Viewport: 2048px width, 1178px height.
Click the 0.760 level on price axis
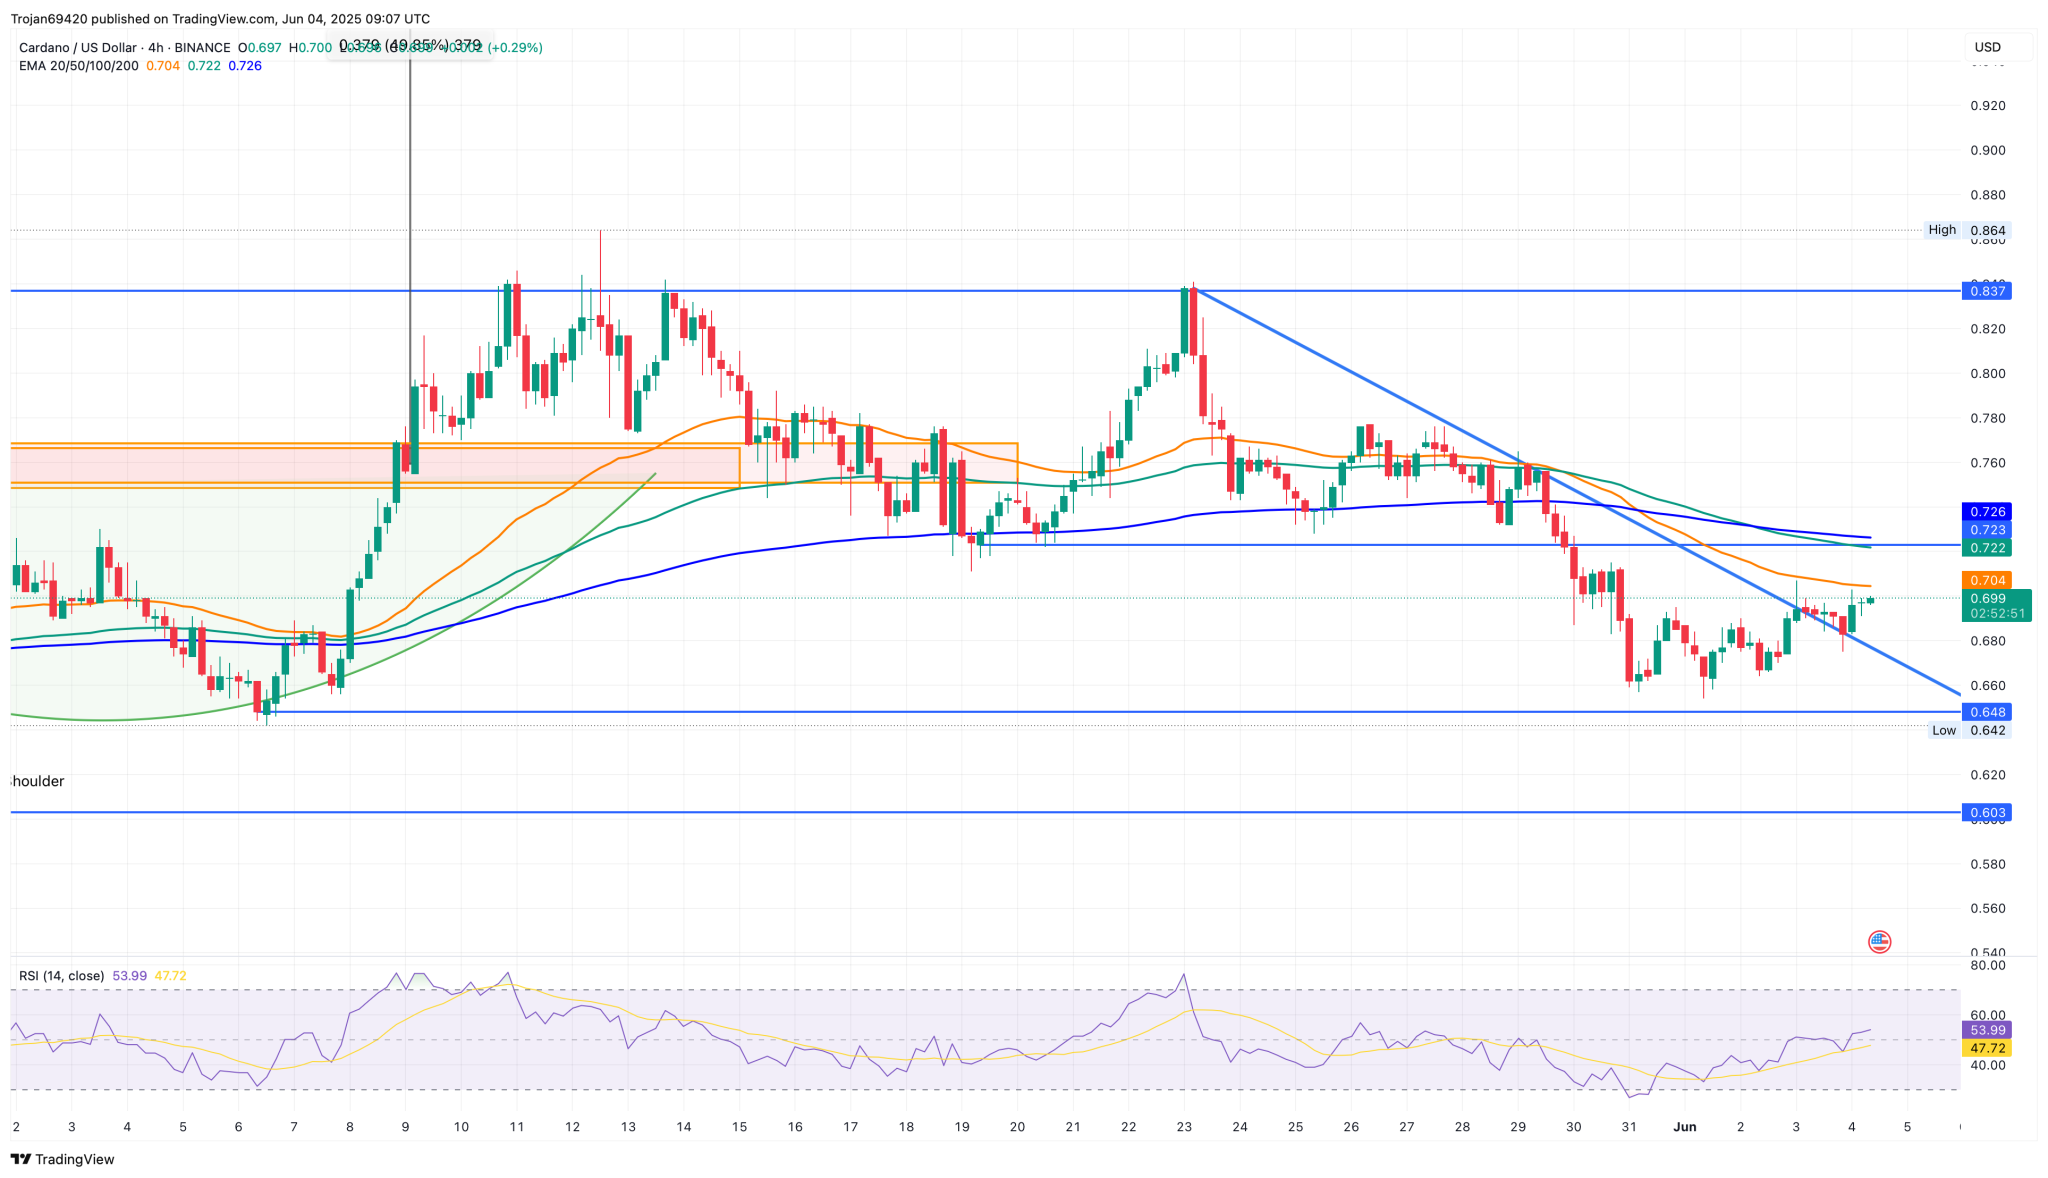coord(1987,463)
